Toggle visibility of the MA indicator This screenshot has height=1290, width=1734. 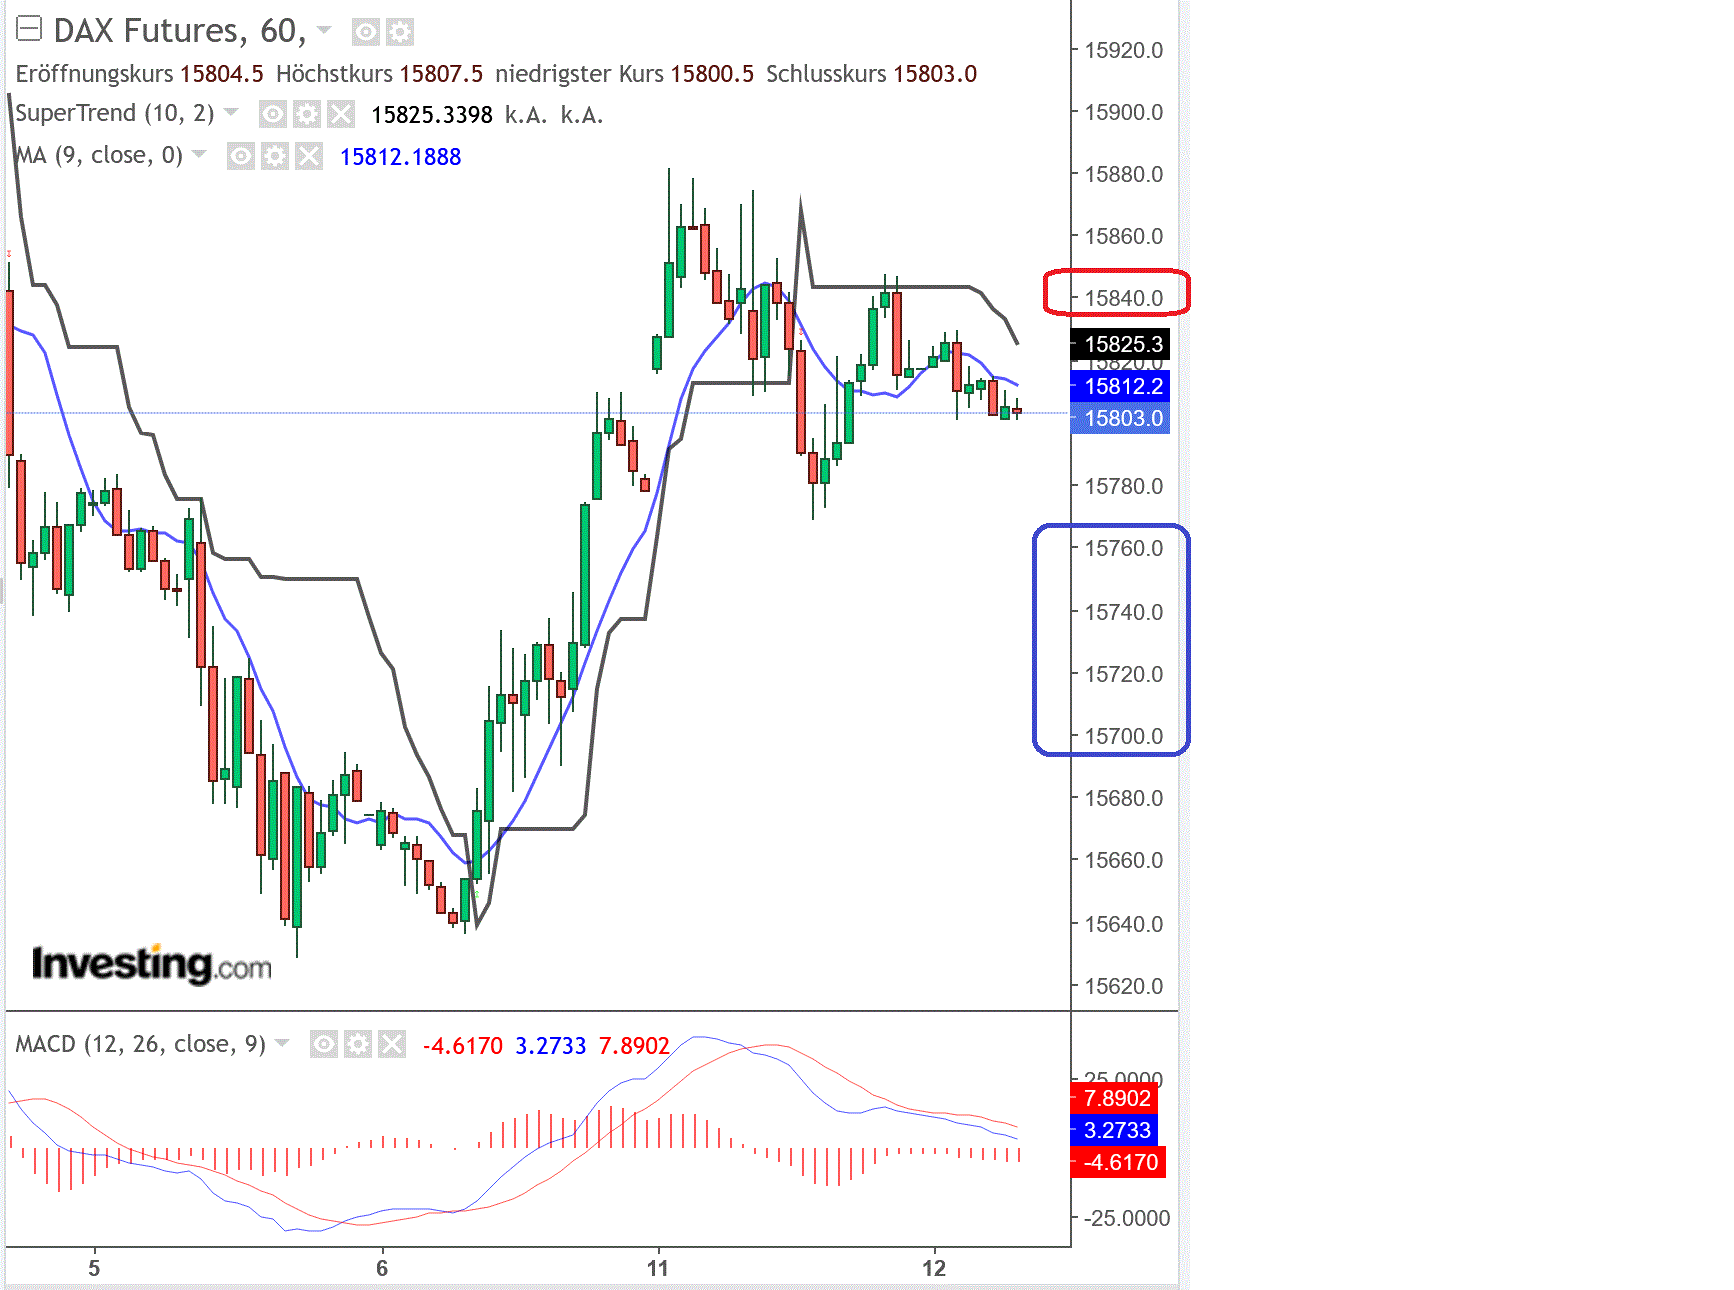241,157
